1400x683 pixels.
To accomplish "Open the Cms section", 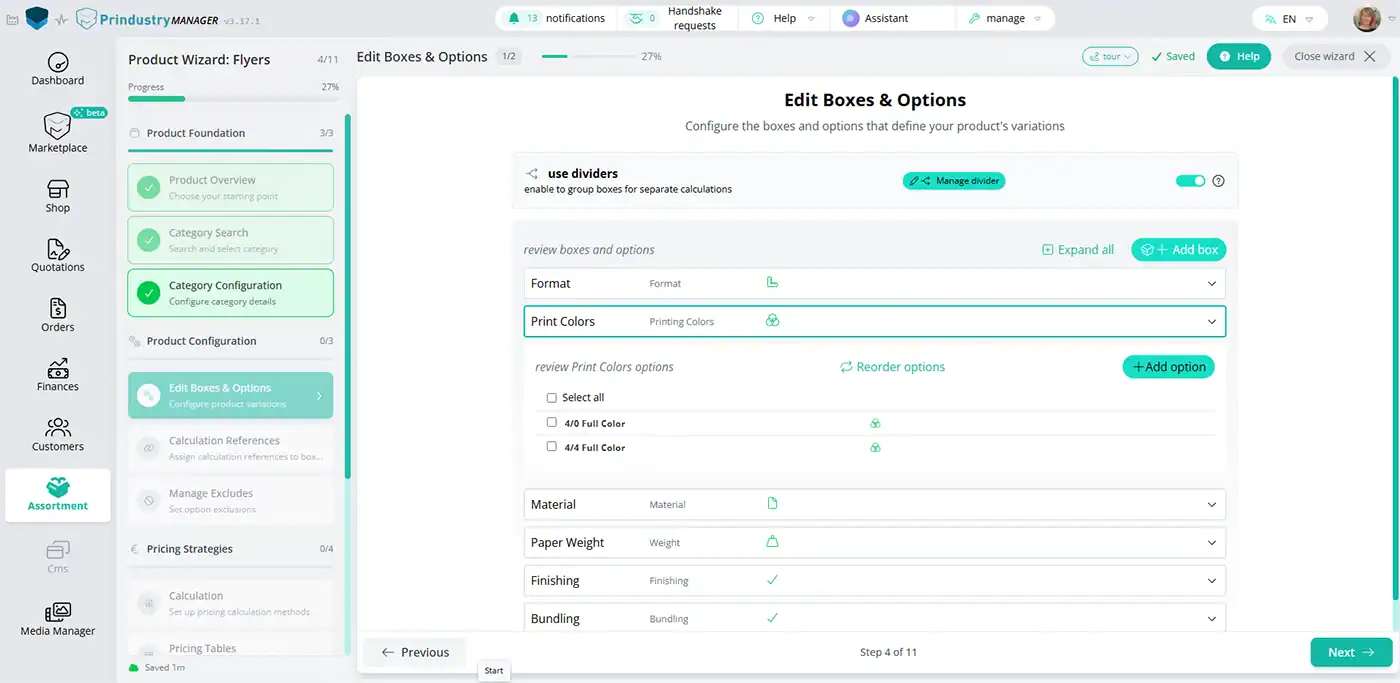I will 58,557.
